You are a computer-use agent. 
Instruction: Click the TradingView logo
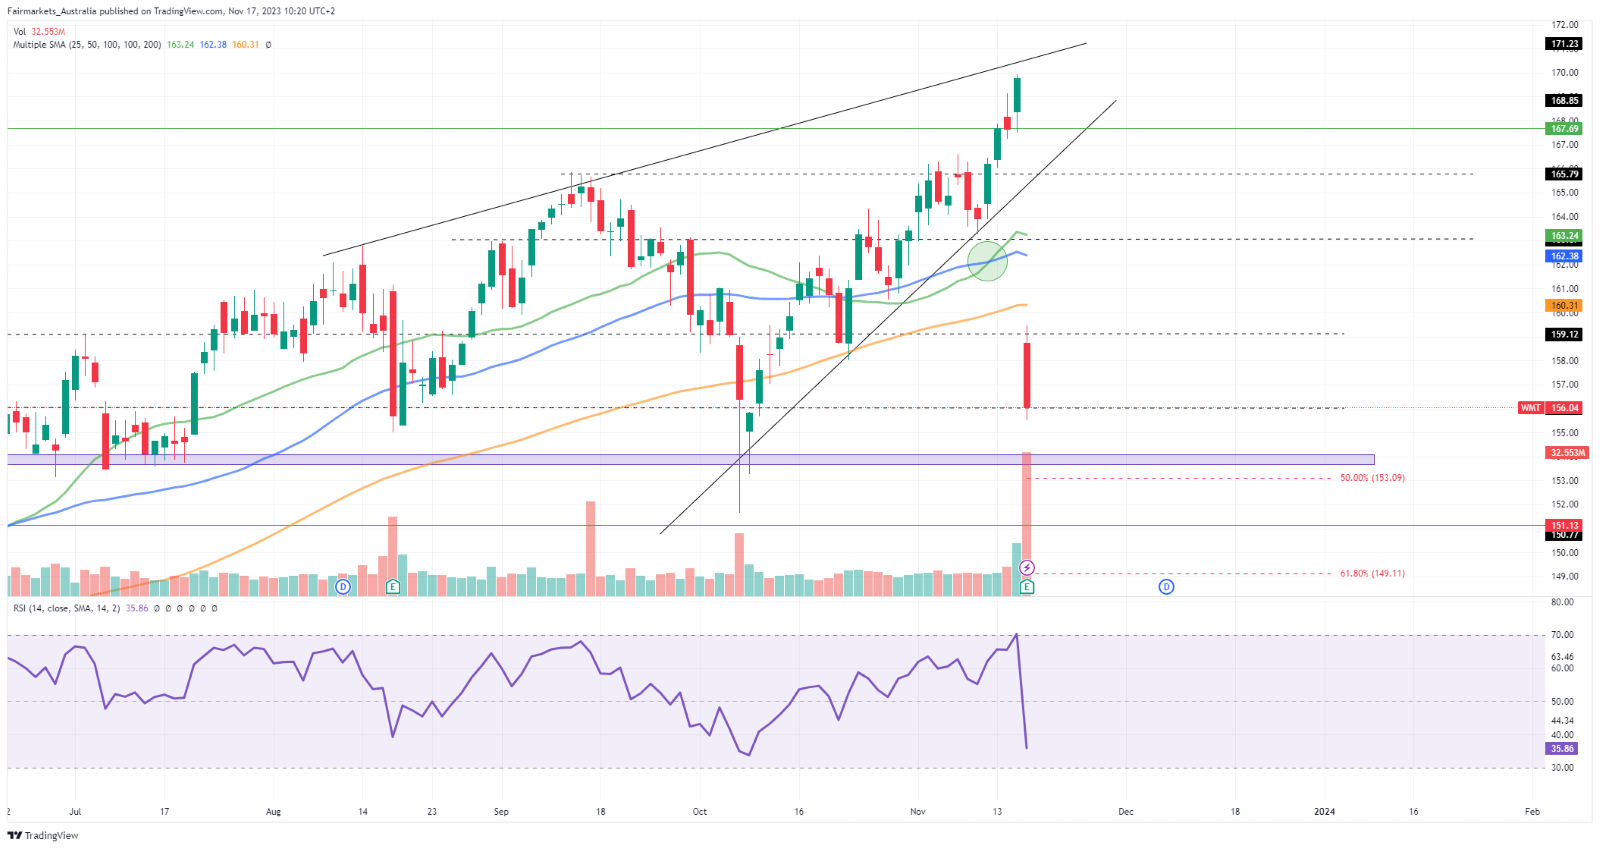43,835
